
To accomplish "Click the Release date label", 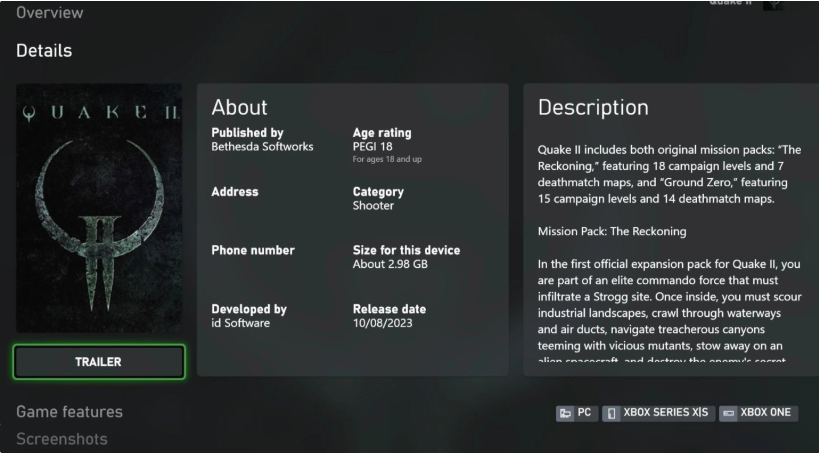I will point(389,309).
